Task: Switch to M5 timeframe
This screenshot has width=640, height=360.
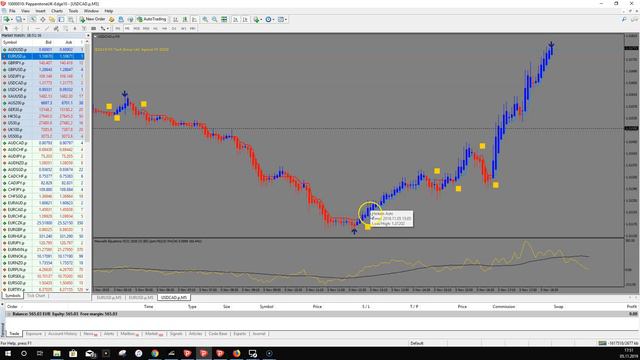Action: (127, 28)
